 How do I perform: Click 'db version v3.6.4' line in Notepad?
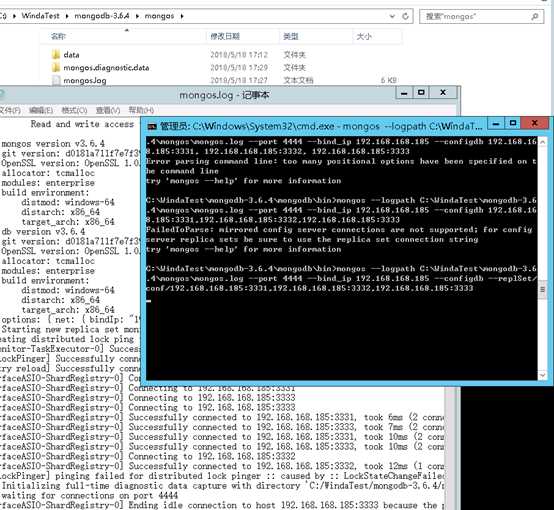pyautogui.click(x=43, y=232)
